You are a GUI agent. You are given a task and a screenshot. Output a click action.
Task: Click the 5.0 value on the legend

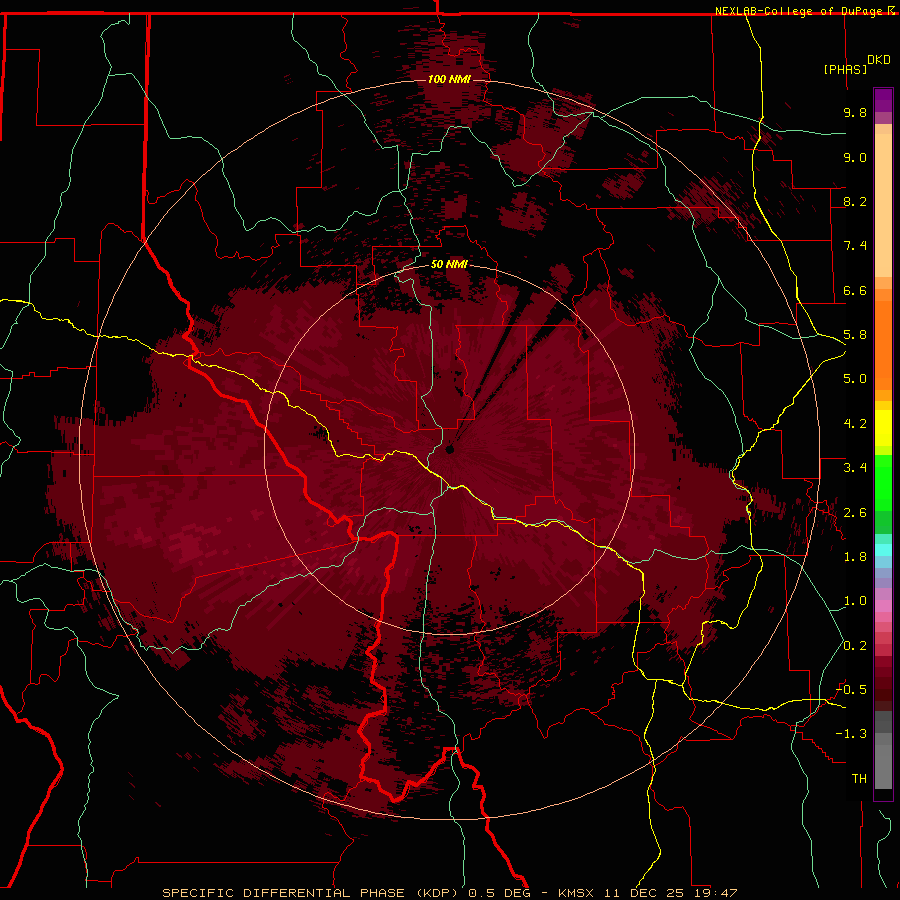(x=855, y=379)
